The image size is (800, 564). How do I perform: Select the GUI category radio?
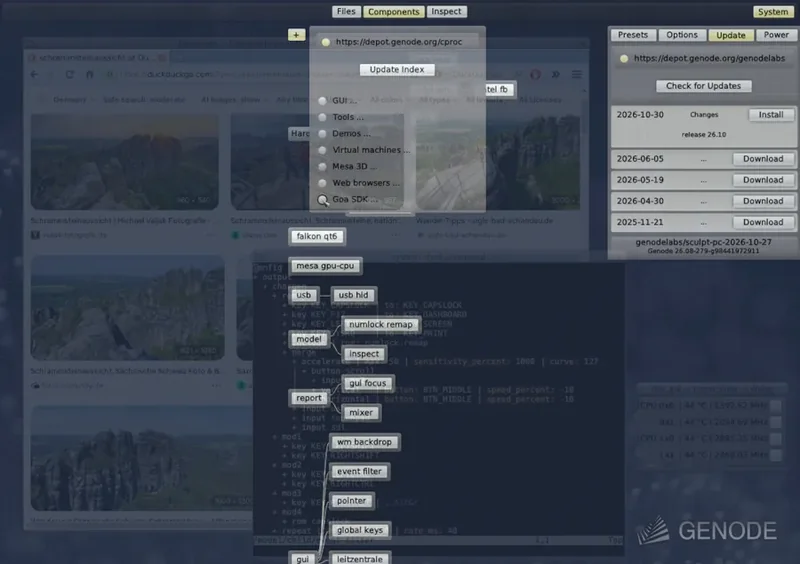click(322, 101)
